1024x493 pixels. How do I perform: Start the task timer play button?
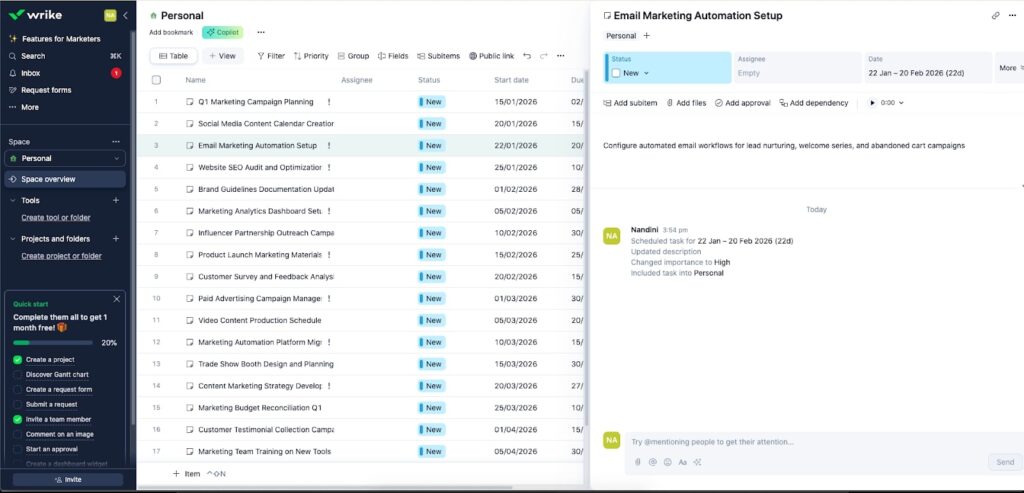pos(872,103)
